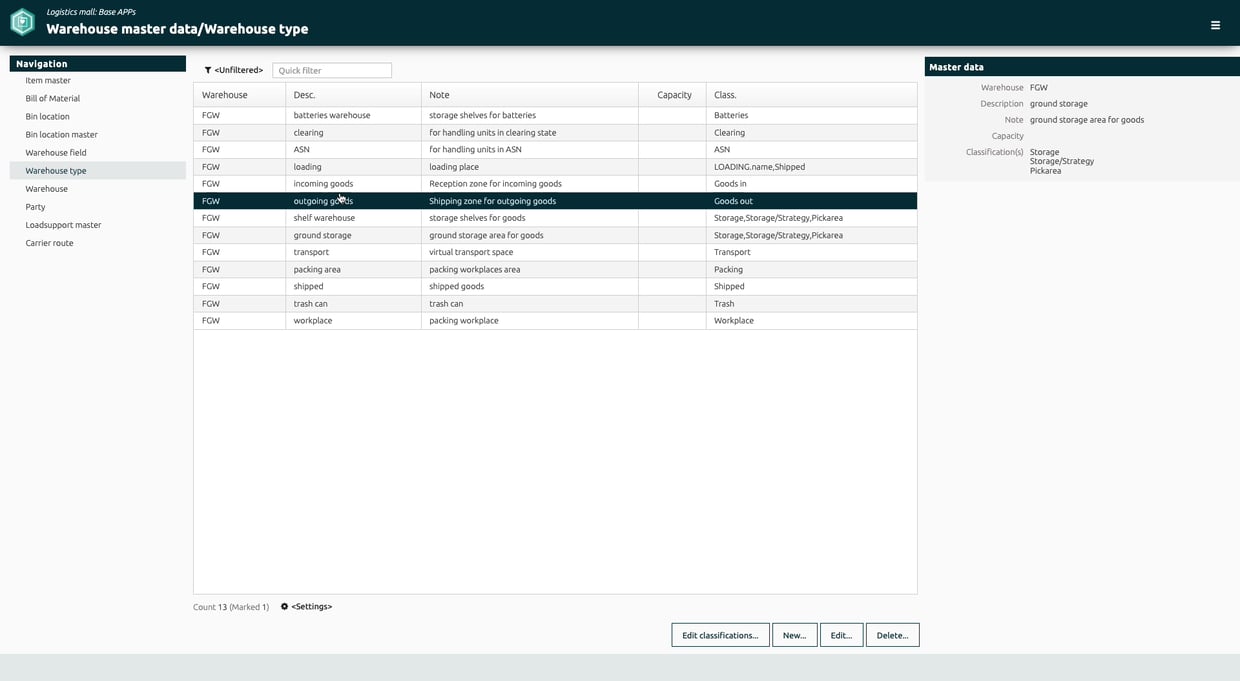Select Warehouse type in Navigation
1240x681 pixels.
(x=98, y=170)
